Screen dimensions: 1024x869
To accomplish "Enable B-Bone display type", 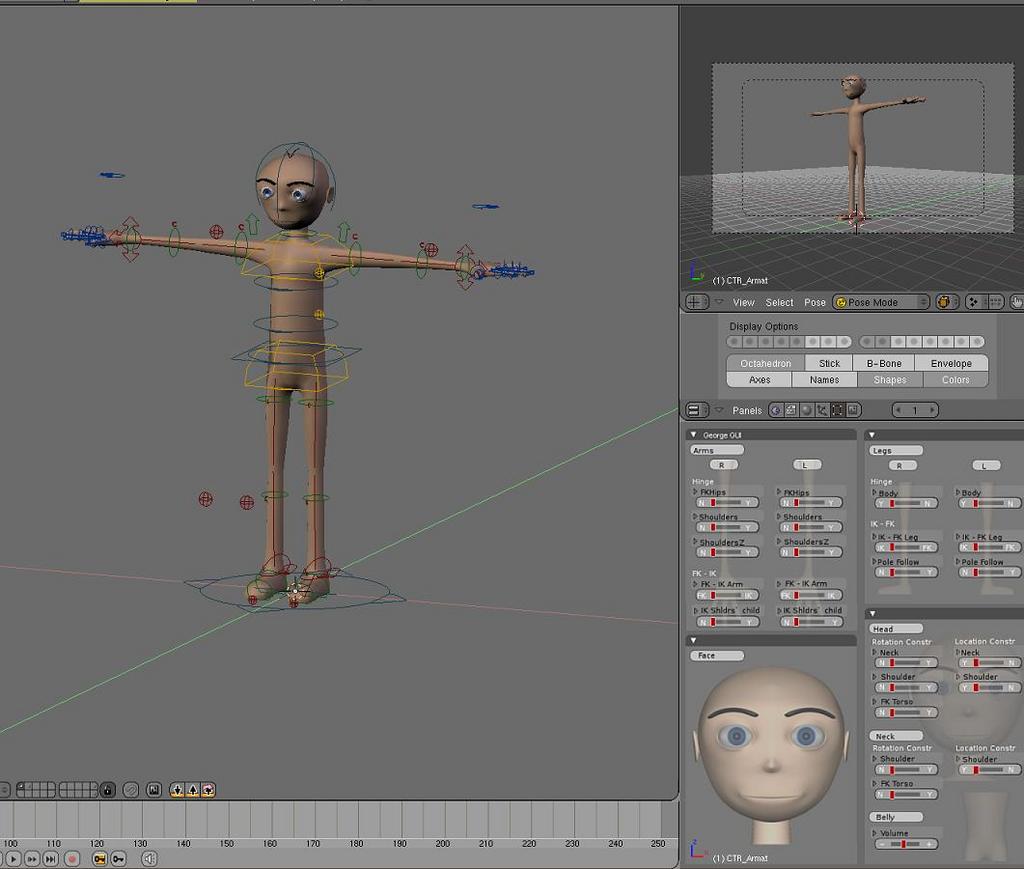I will pos(884,363).
